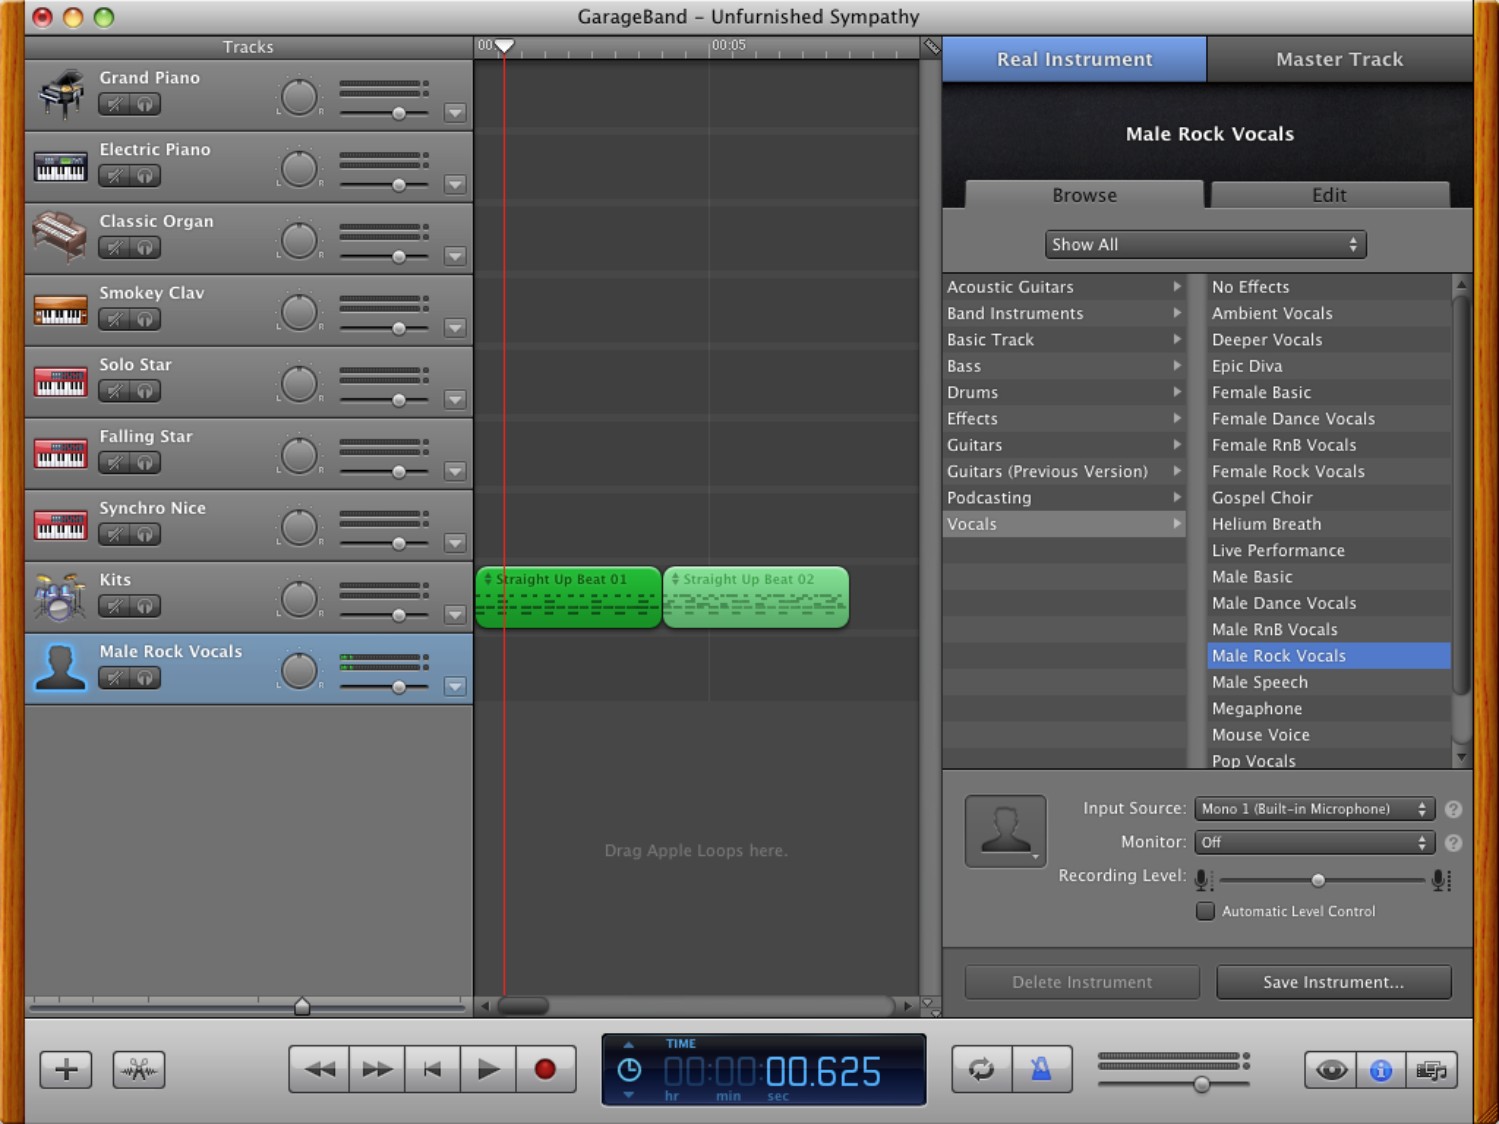The image size is (1499, 1124).
Task: Select the Guitars (Previous Version) category
Action: [x=1064, y=471]
